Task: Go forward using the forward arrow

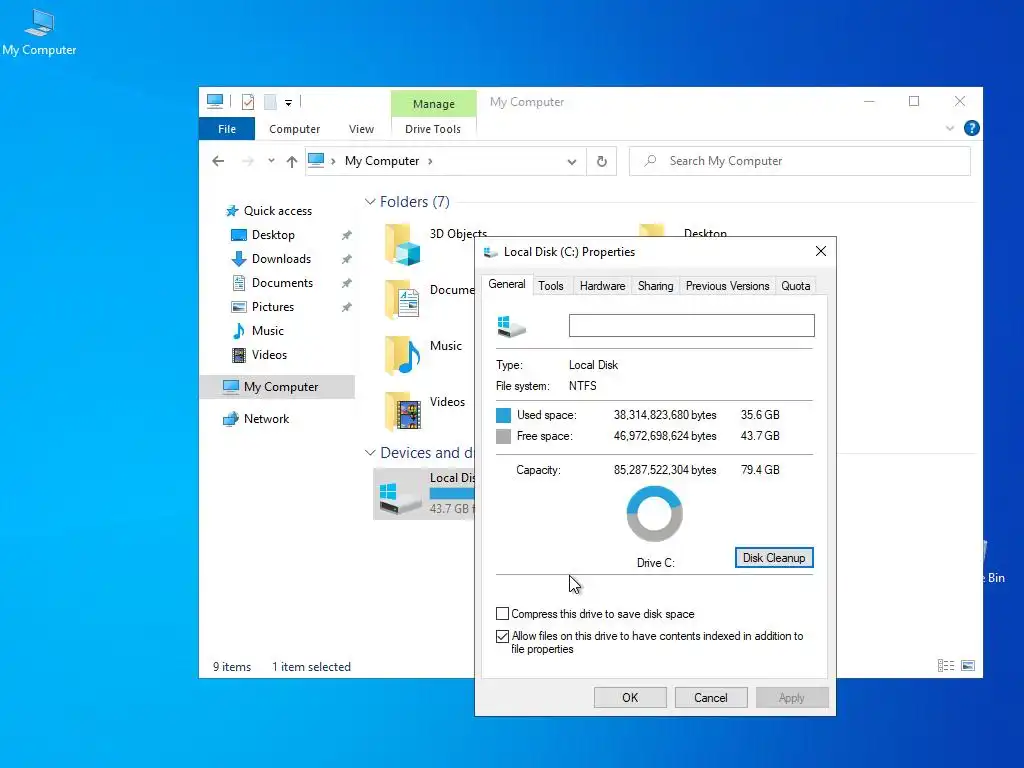Action: tap(248, 161)
